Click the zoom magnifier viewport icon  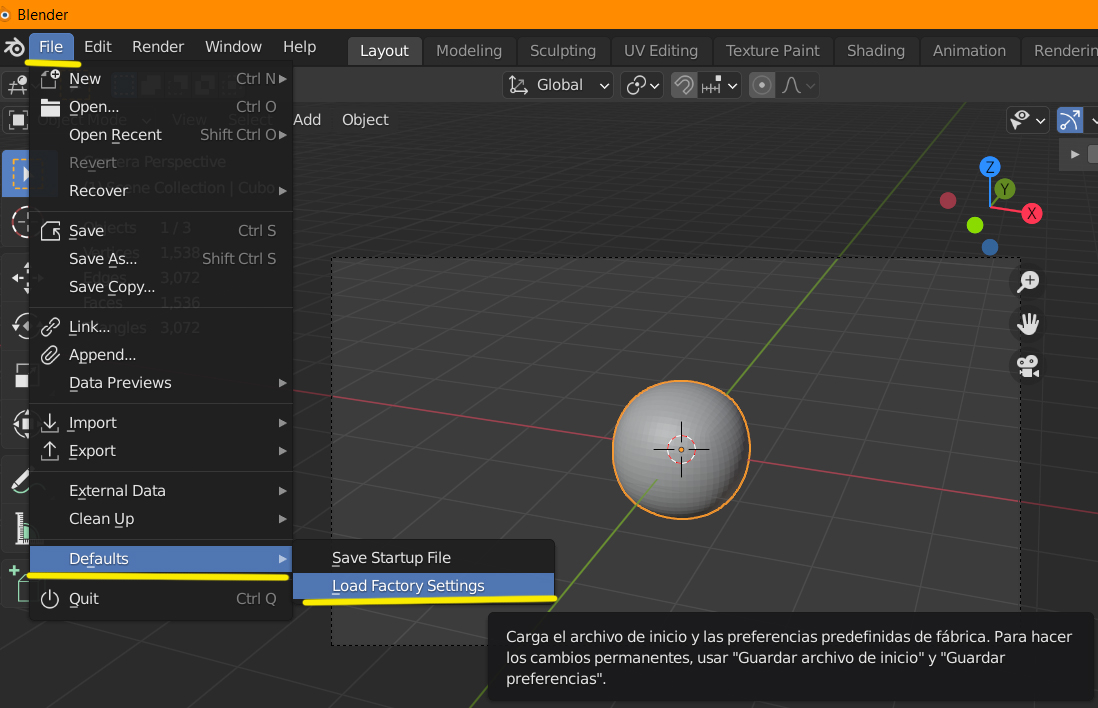point(1028,282)
